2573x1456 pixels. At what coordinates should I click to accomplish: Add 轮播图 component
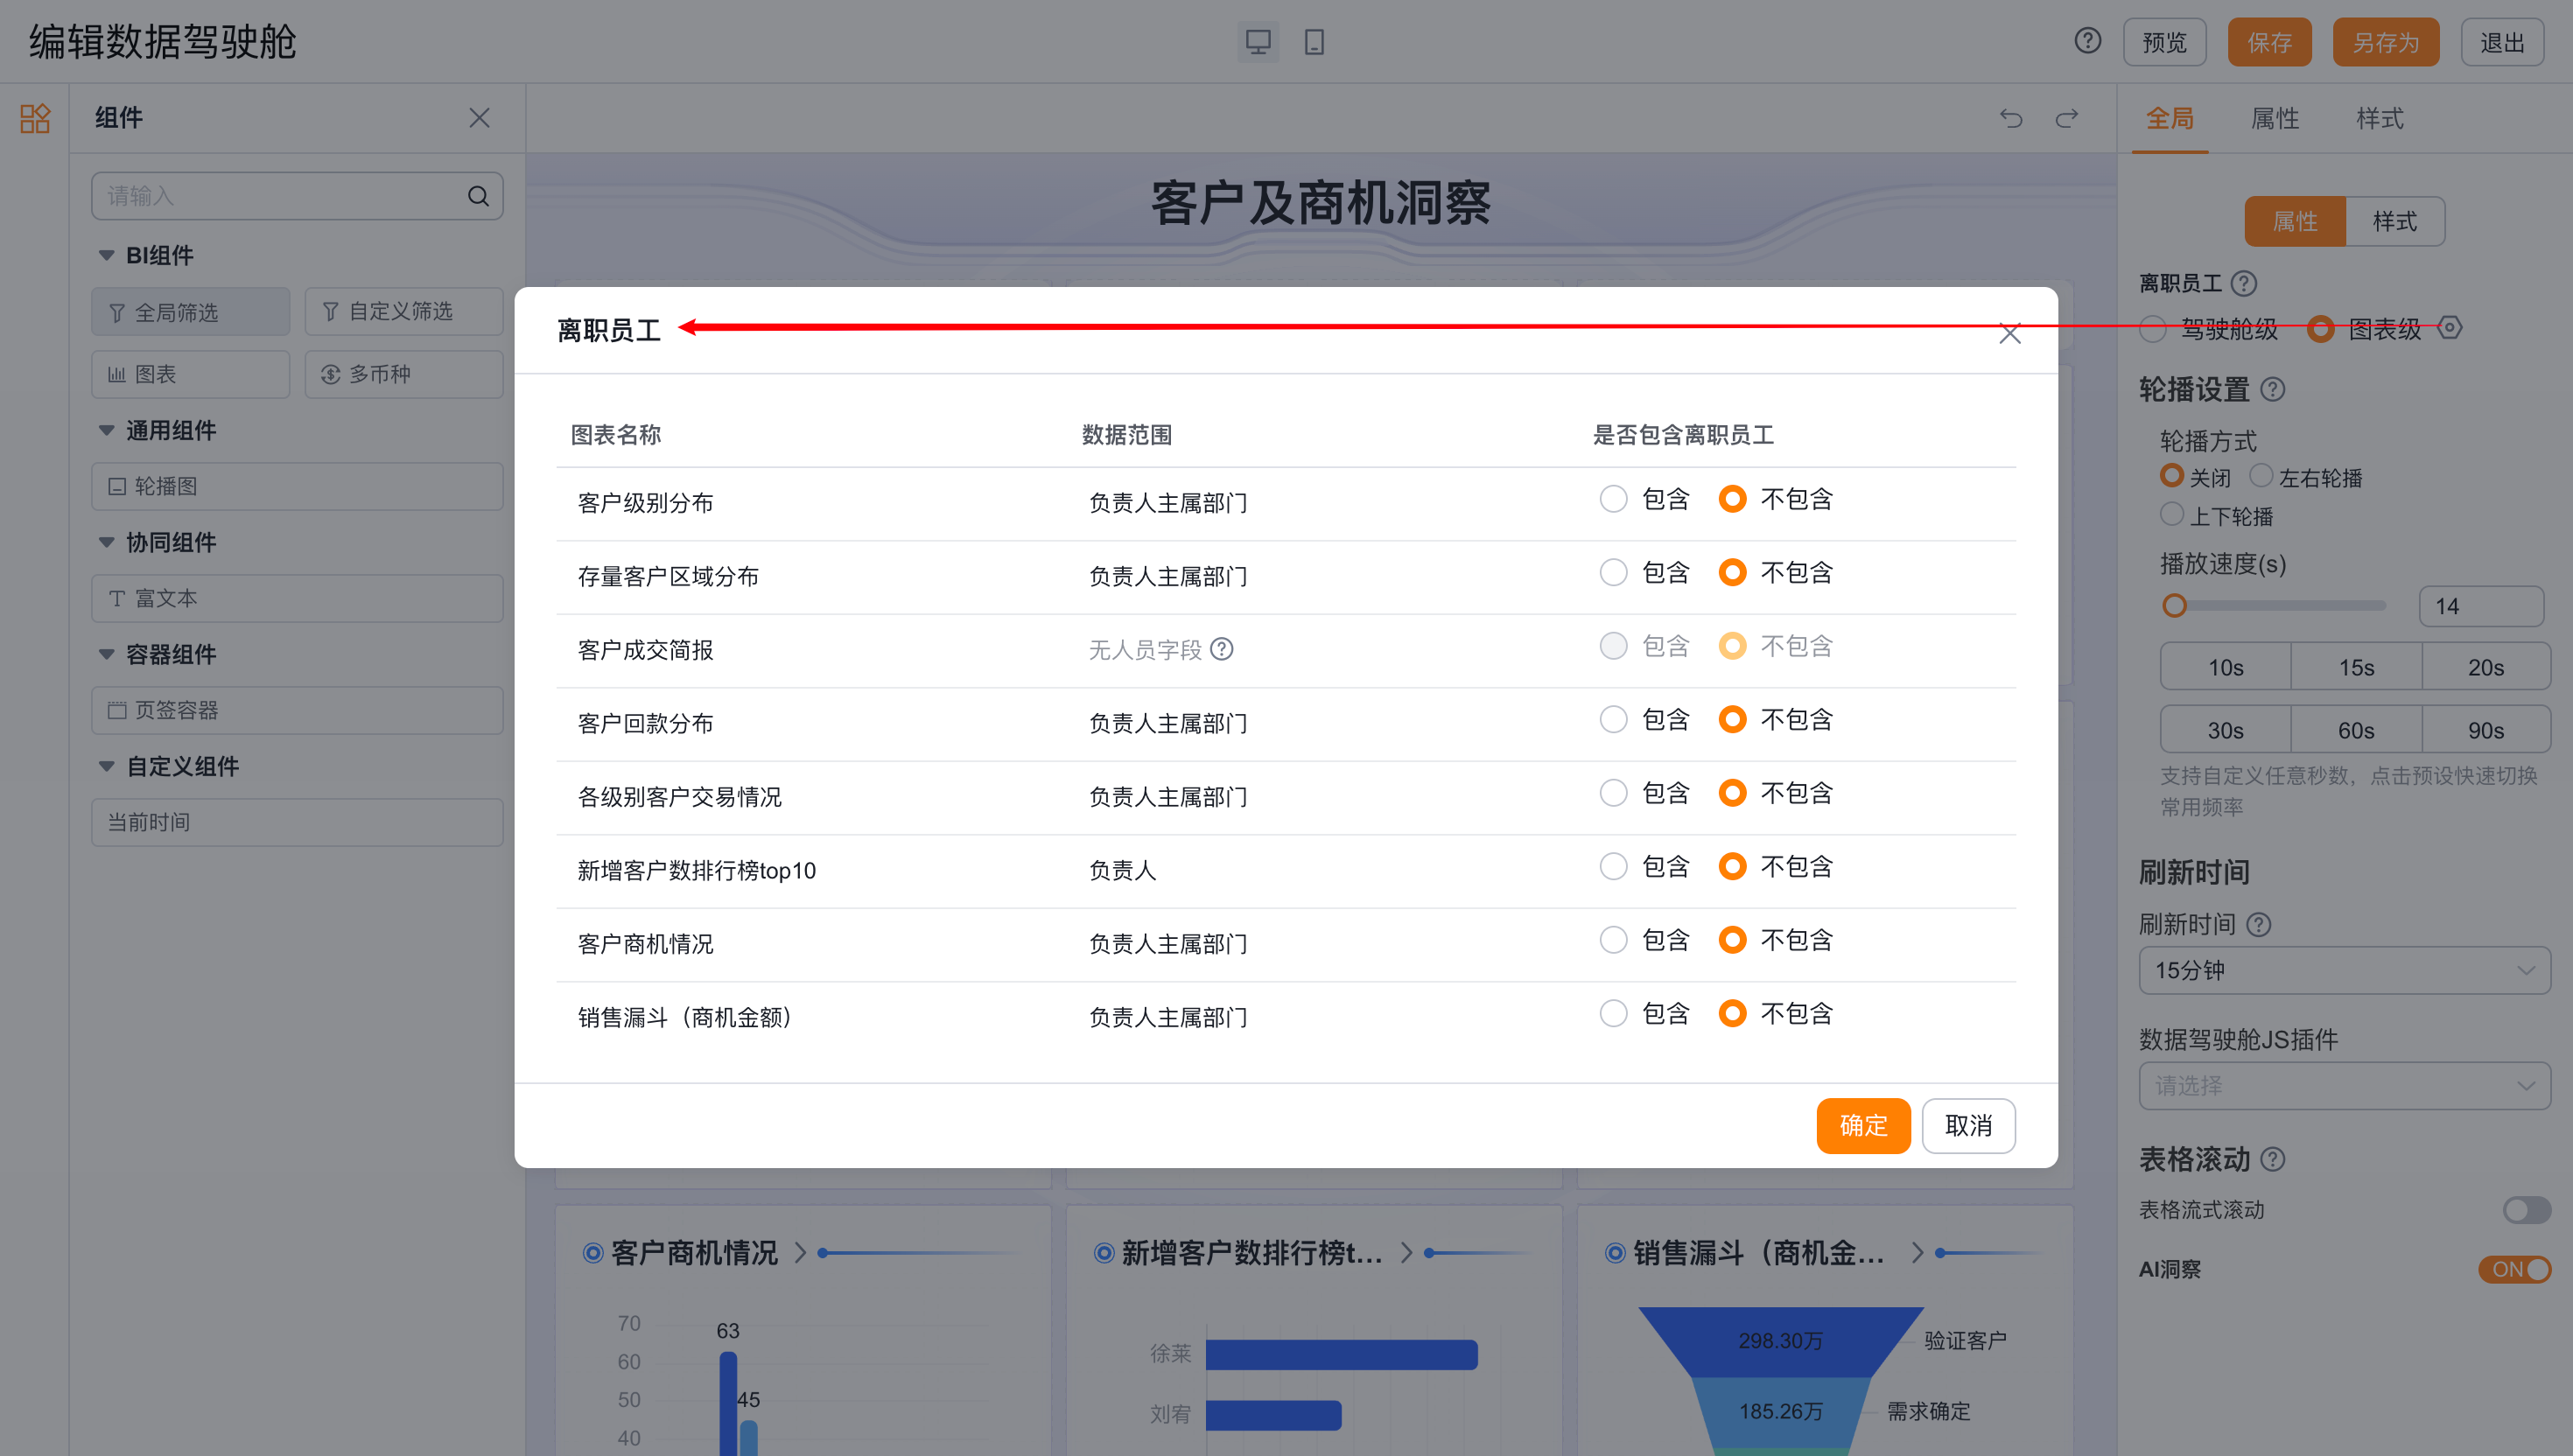point(297,486)
